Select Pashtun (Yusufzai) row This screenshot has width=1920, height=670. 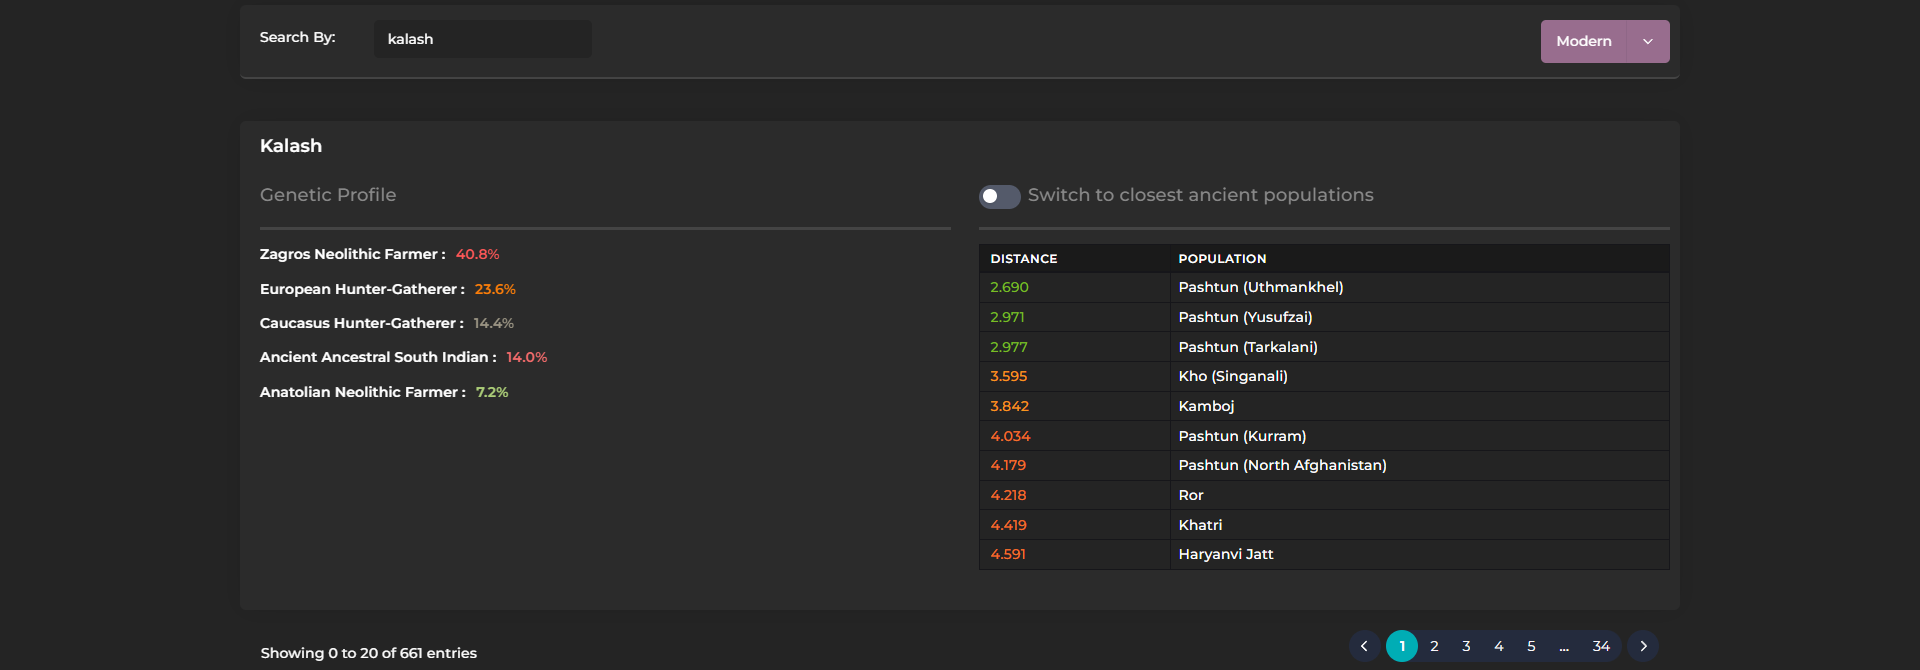[1324, 317]
